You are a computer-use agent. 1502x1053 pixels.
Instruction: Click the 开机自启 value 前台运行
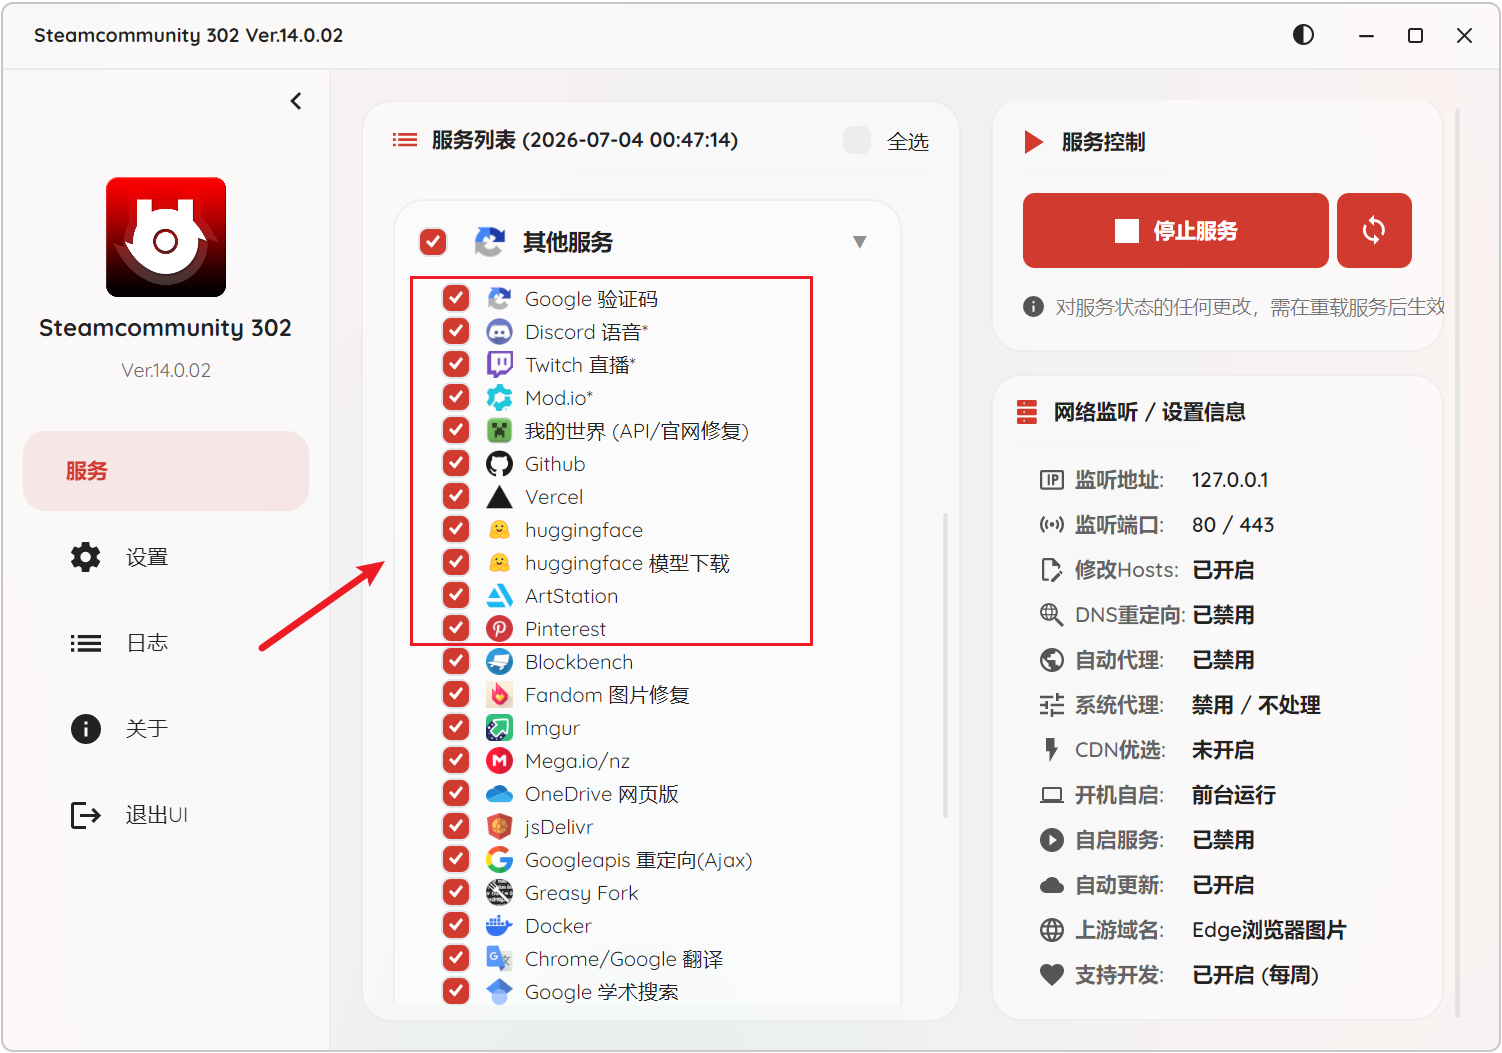(x=1234, y=795)
